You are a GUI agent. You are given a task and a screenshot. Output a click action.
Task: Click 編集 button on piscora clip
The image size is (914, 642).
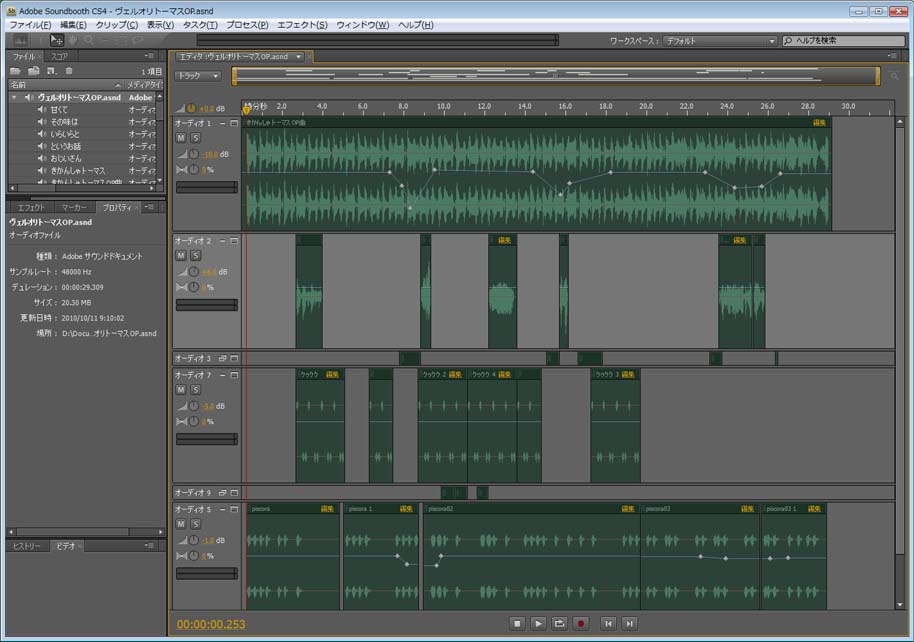(x=327, y=509)
